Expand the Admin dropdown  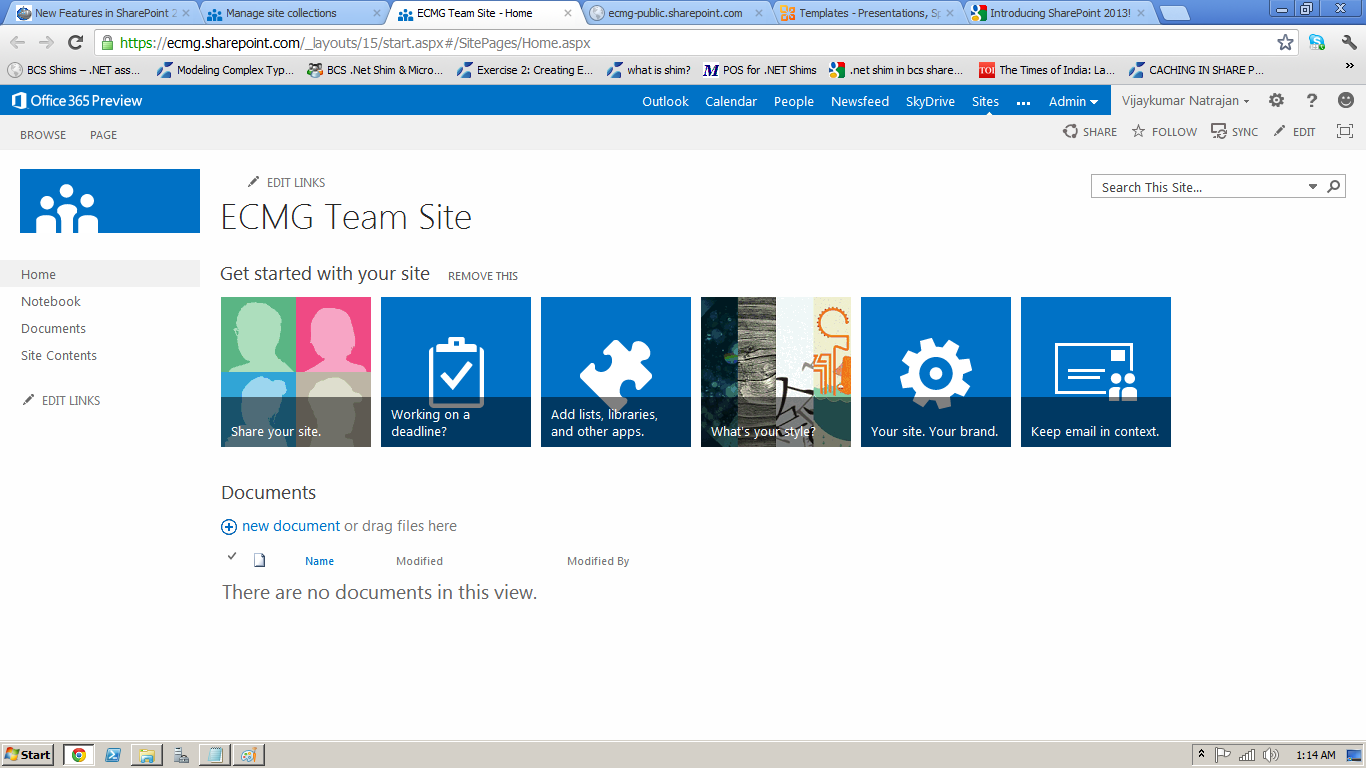click(x=1073, y=101)
